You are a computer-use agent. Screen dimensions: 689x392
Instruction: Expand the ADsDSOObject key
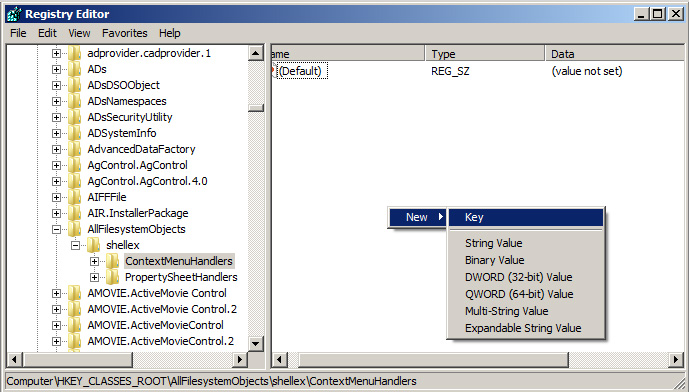click(x=56, y=85)
